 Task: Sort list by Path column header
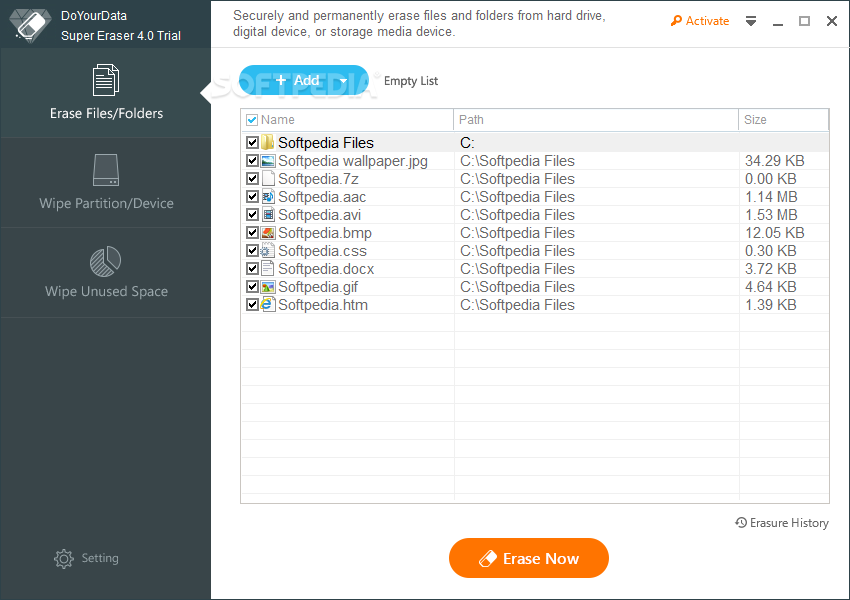[x=596, y=120]
